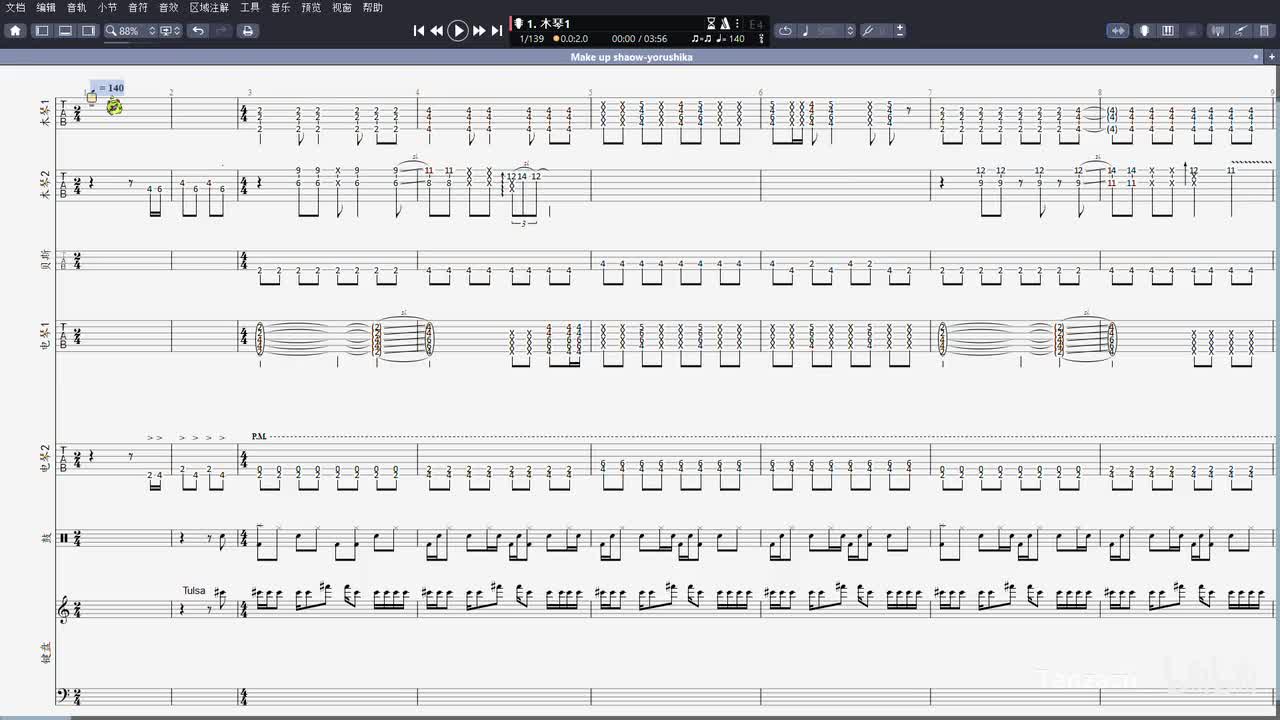Open the LCD options three-dot menu
Viewport: 1280px width, 720px height.
[738, 23]
